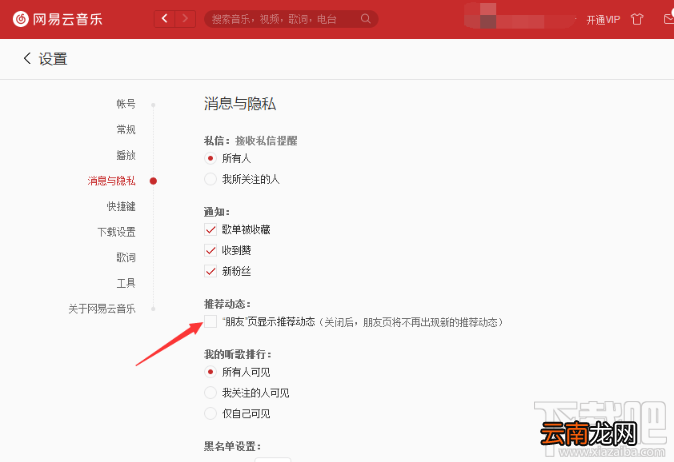Go forward using header forward arrow
The width and height of the screenshot is (674, 462).
coord(185,18)
